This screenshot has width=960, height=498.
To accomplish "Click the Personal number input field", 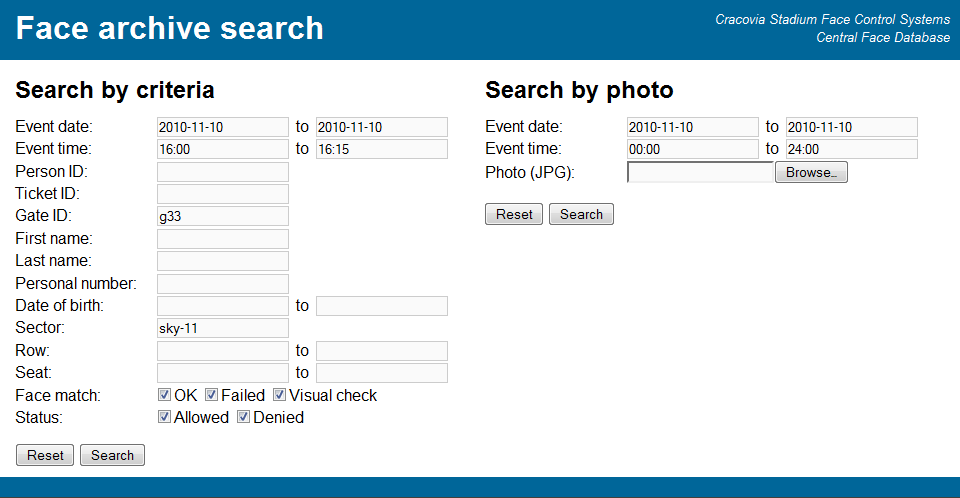I will point(223,284).
